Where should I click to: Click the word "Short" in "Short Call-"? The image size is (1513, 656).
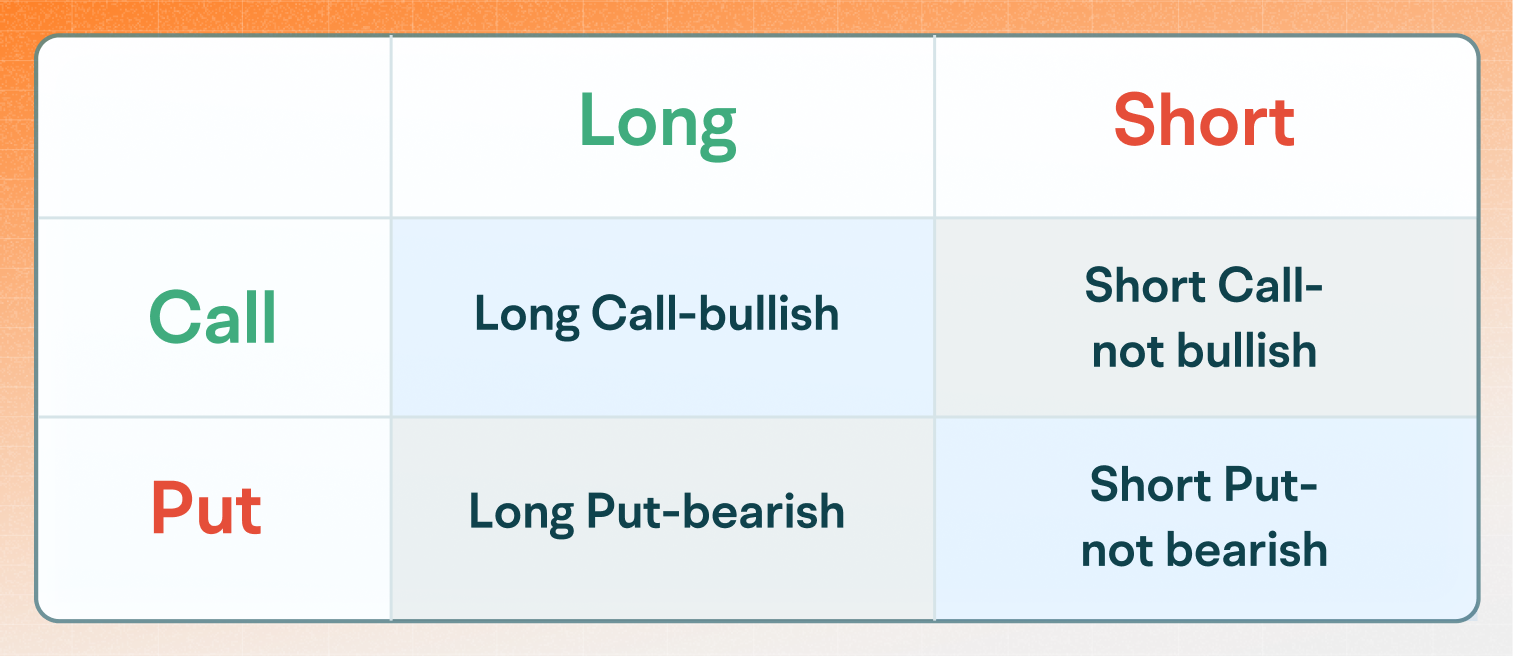[x=1145, y=286]
